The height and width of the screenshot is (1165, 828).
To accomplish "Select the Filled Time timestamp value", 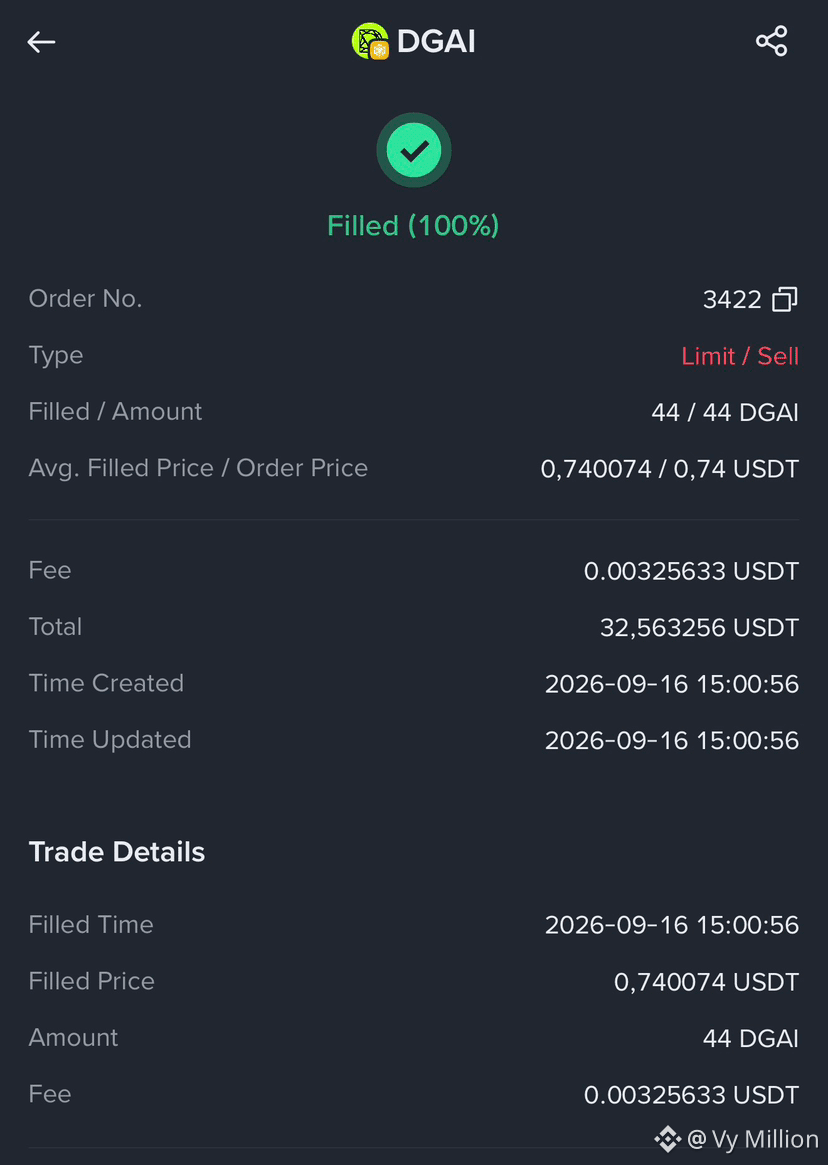I will point(672,925).
